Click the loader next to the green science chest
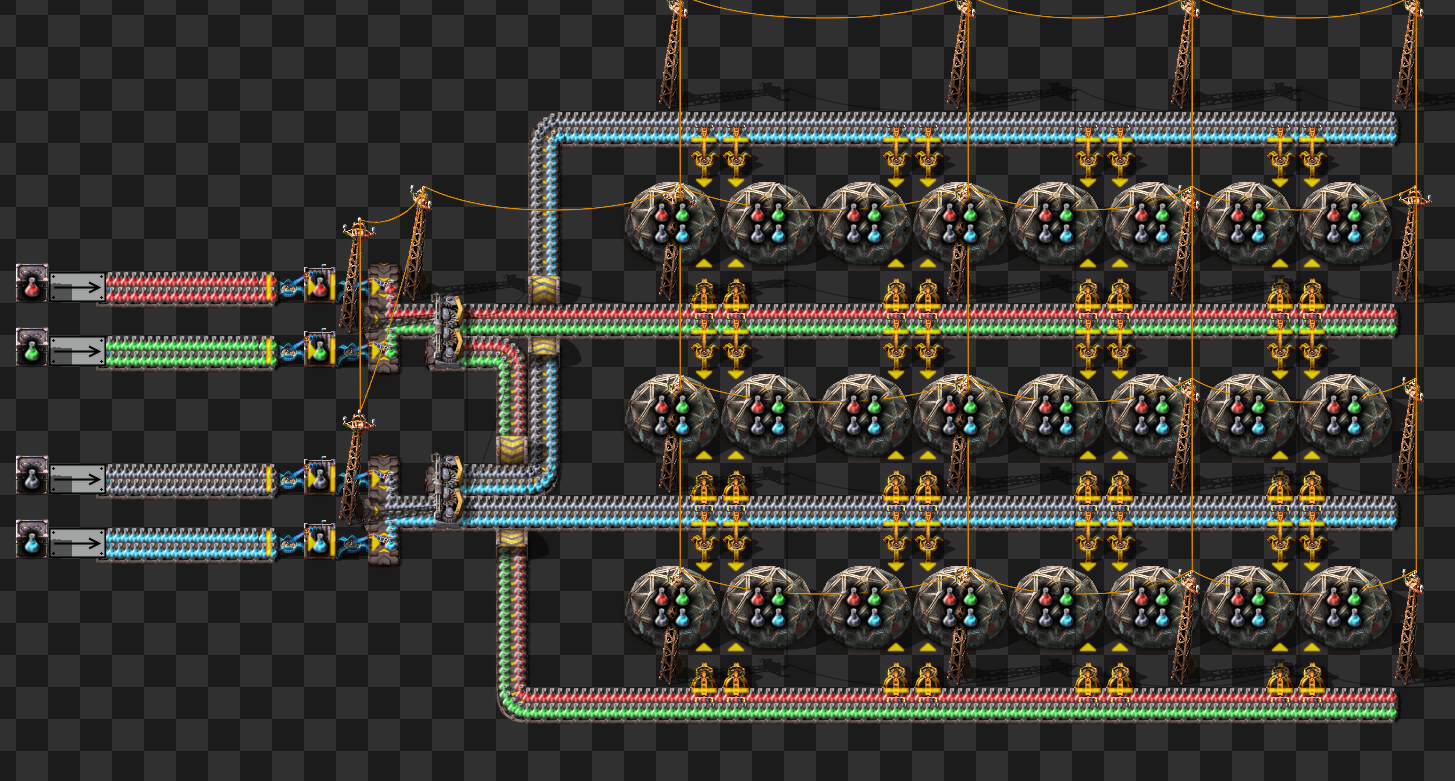 coord(77,350)
